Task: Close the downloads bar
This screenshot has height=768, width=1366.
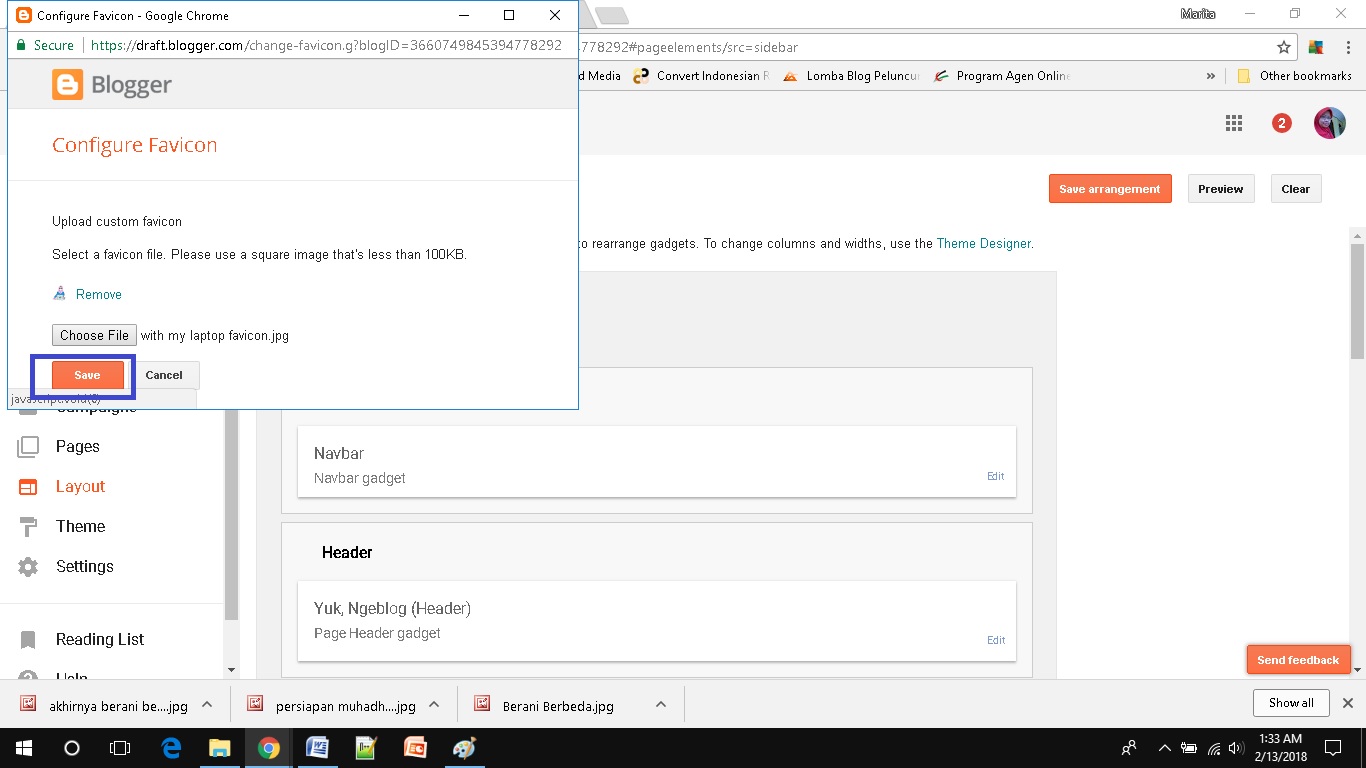Action: click(1347, 703)
